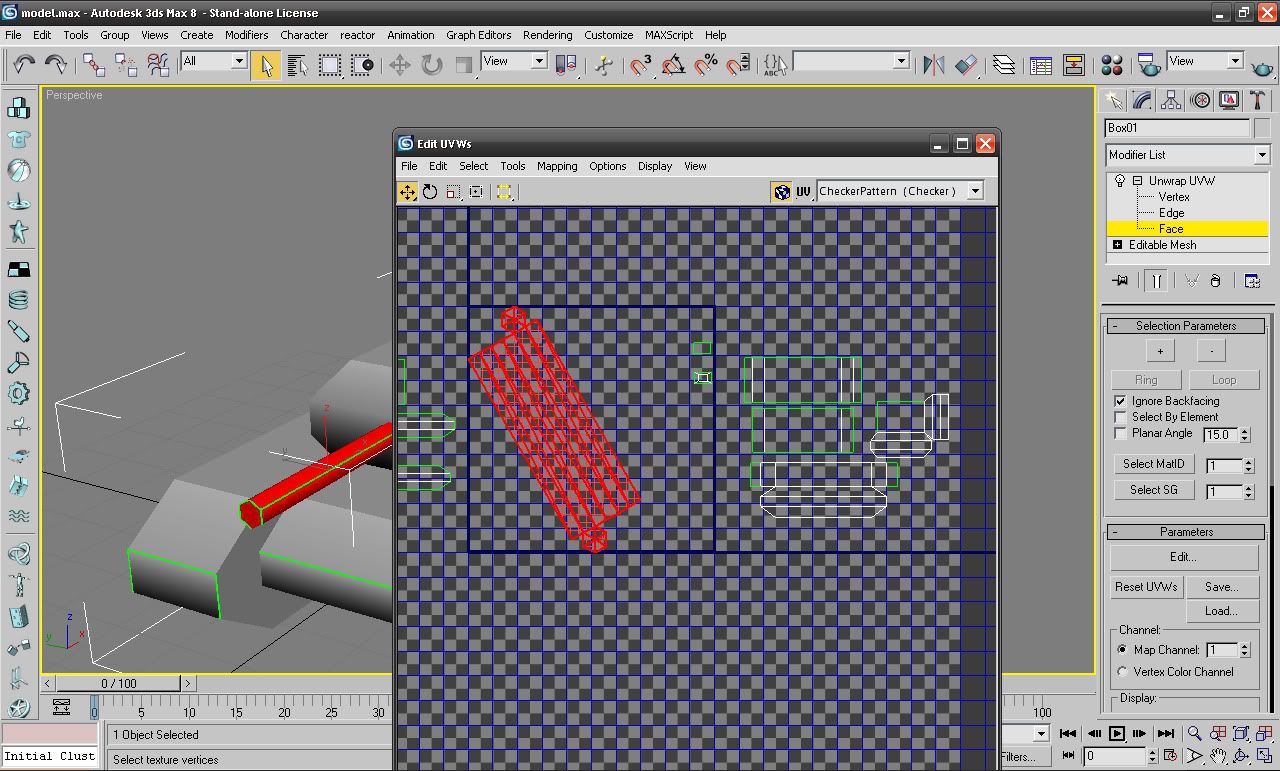1280x771 pixels.
Task: Select Rotate tool in Edit UVWs toolbar
Action: pos(431,192)
